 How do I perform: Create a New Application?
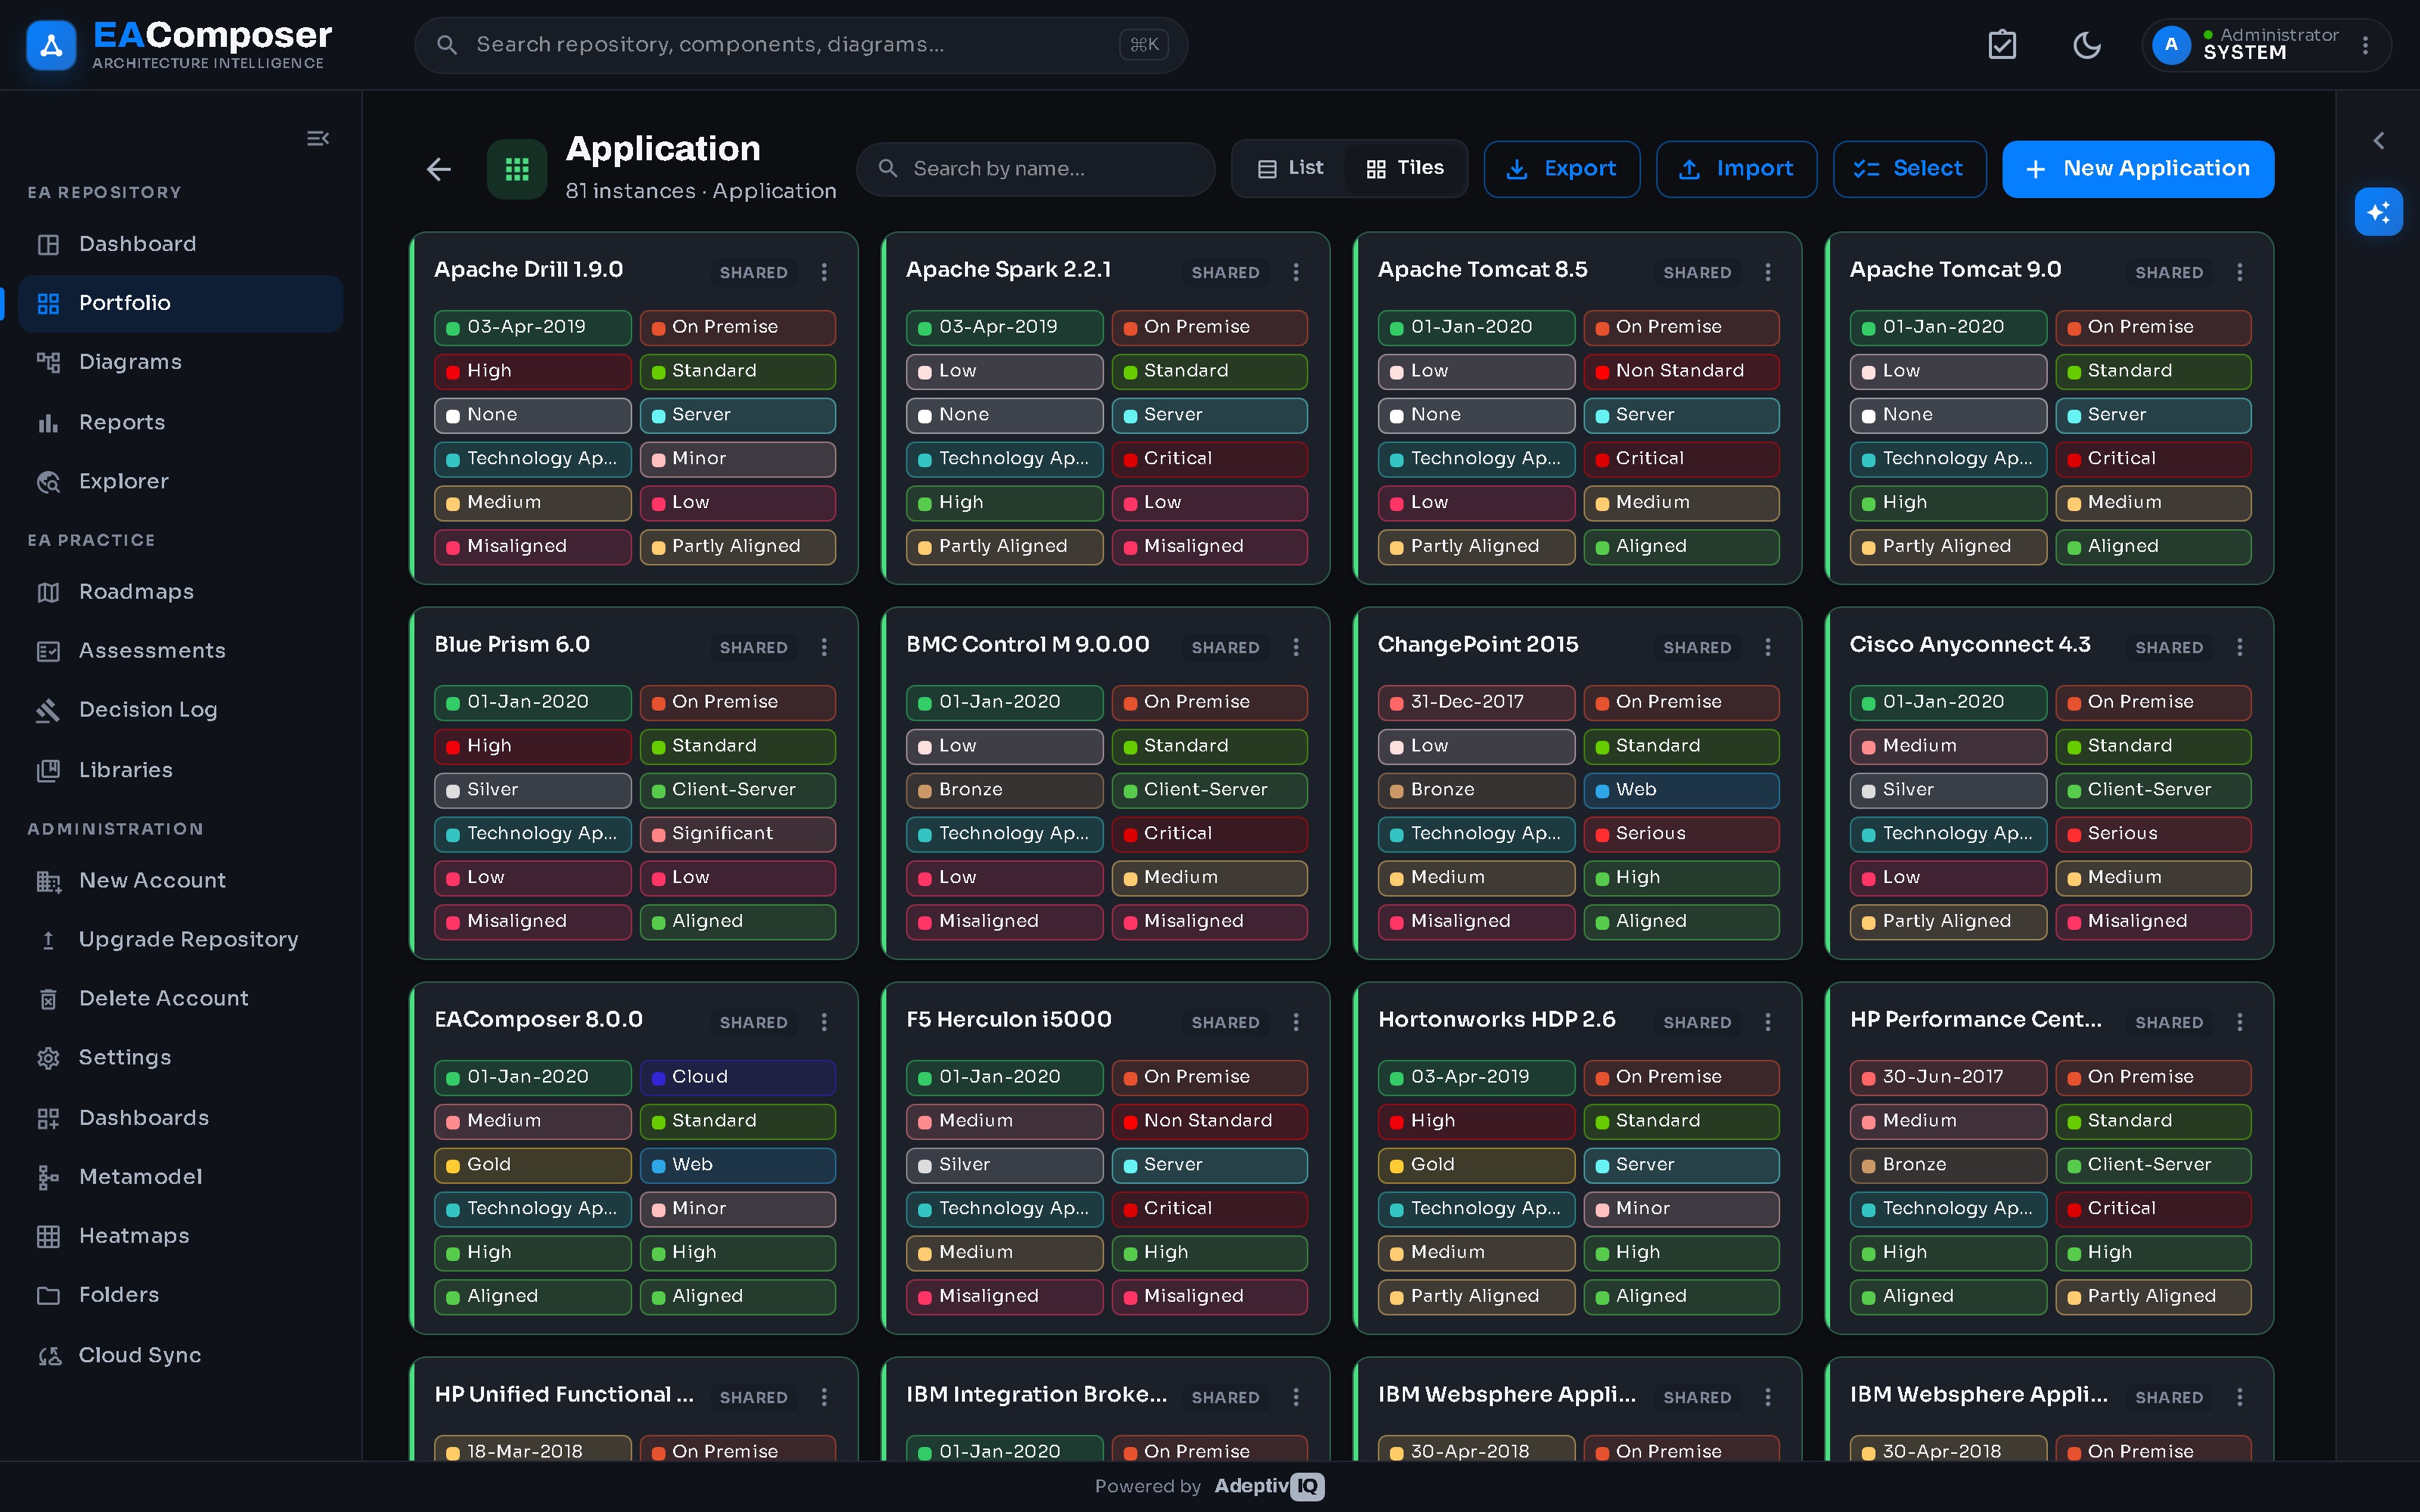point(2138,169)
